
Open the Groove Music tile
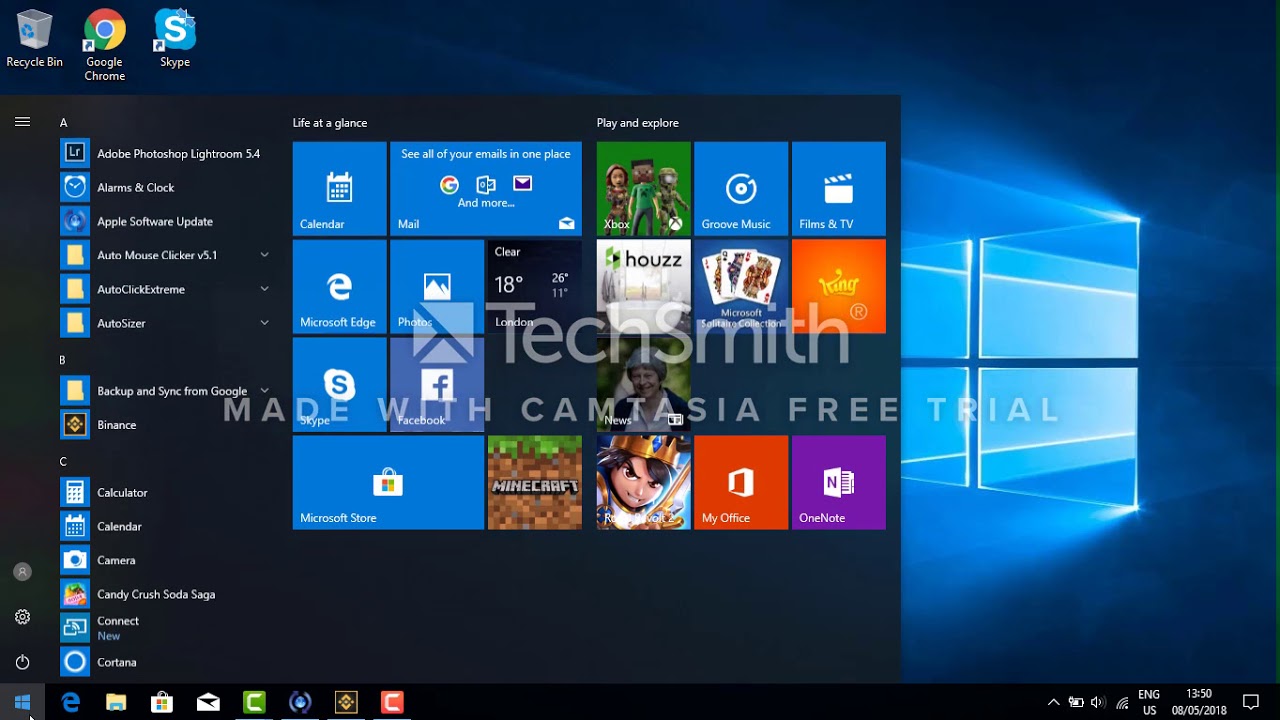741,188
